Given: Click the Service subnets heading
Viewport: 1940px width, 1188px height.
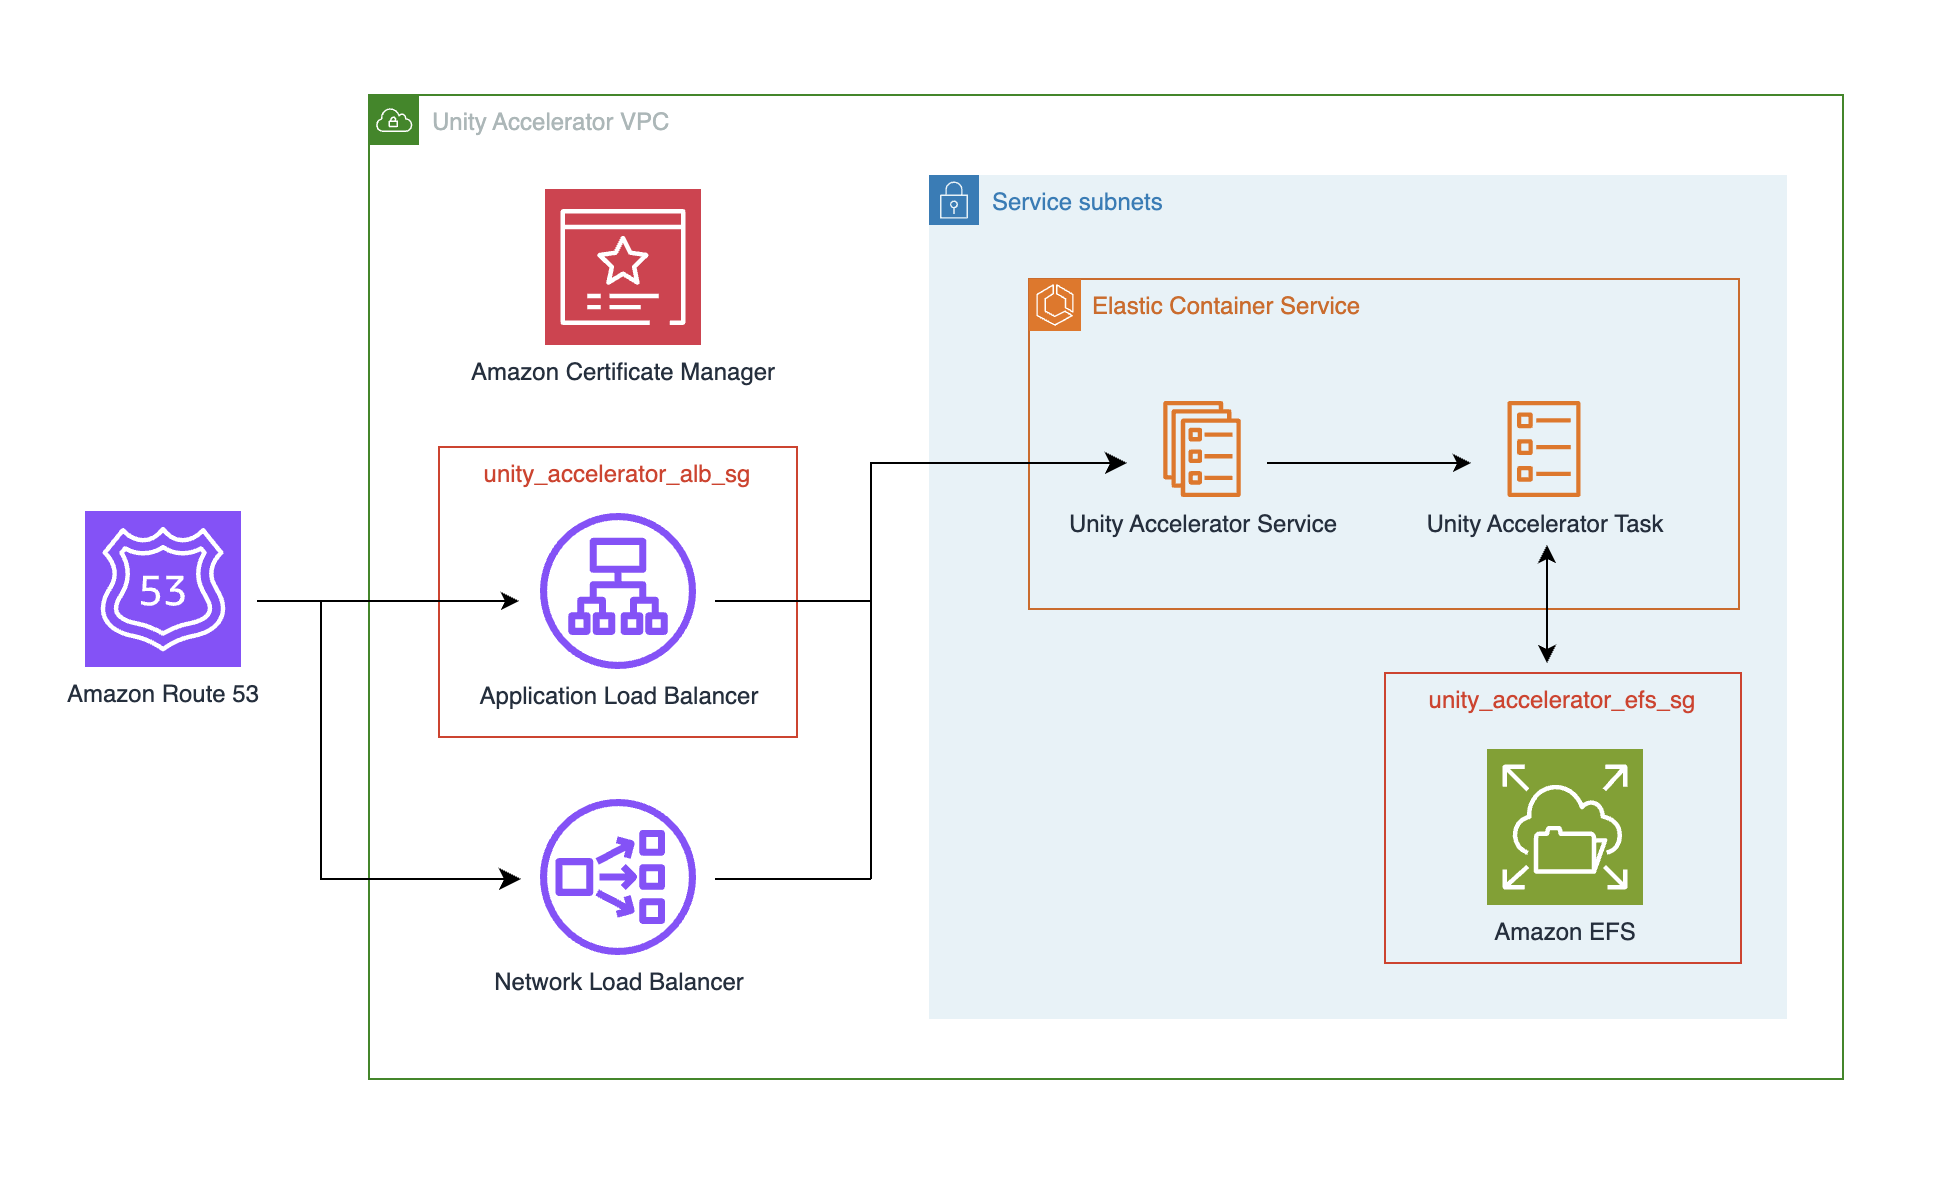Looking at the screenshot, I should [1076, 201].
